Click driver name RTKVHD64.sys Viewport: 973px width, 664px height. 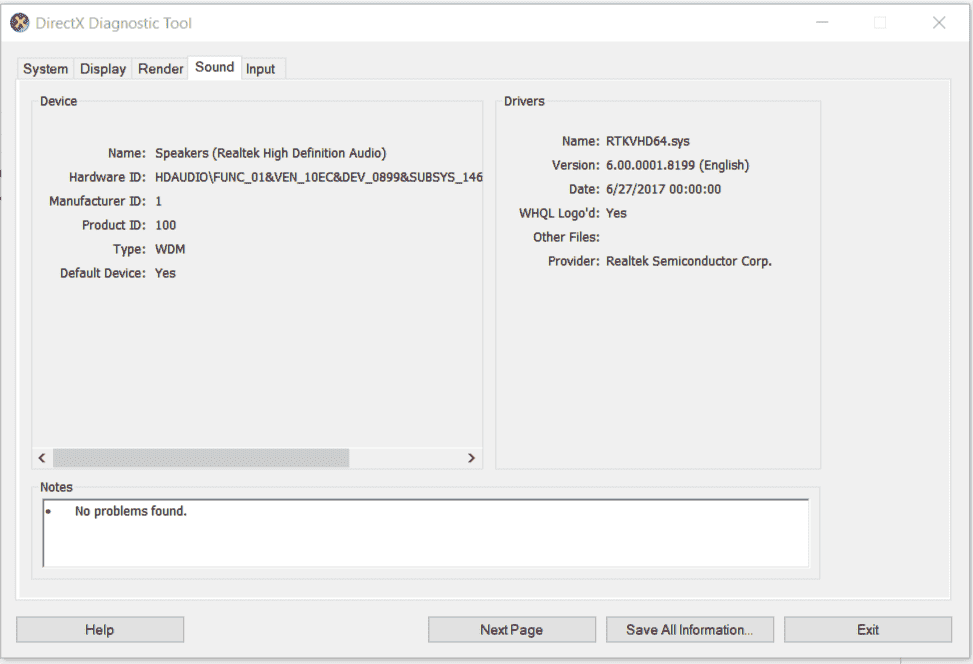[x=648, y=141]
